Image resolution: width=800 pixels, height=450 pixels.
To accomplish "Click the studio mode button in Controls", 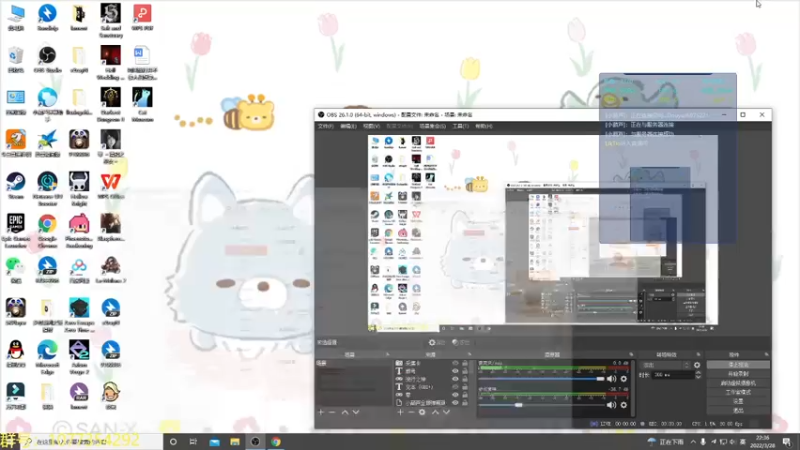I will tap(738, 392).
